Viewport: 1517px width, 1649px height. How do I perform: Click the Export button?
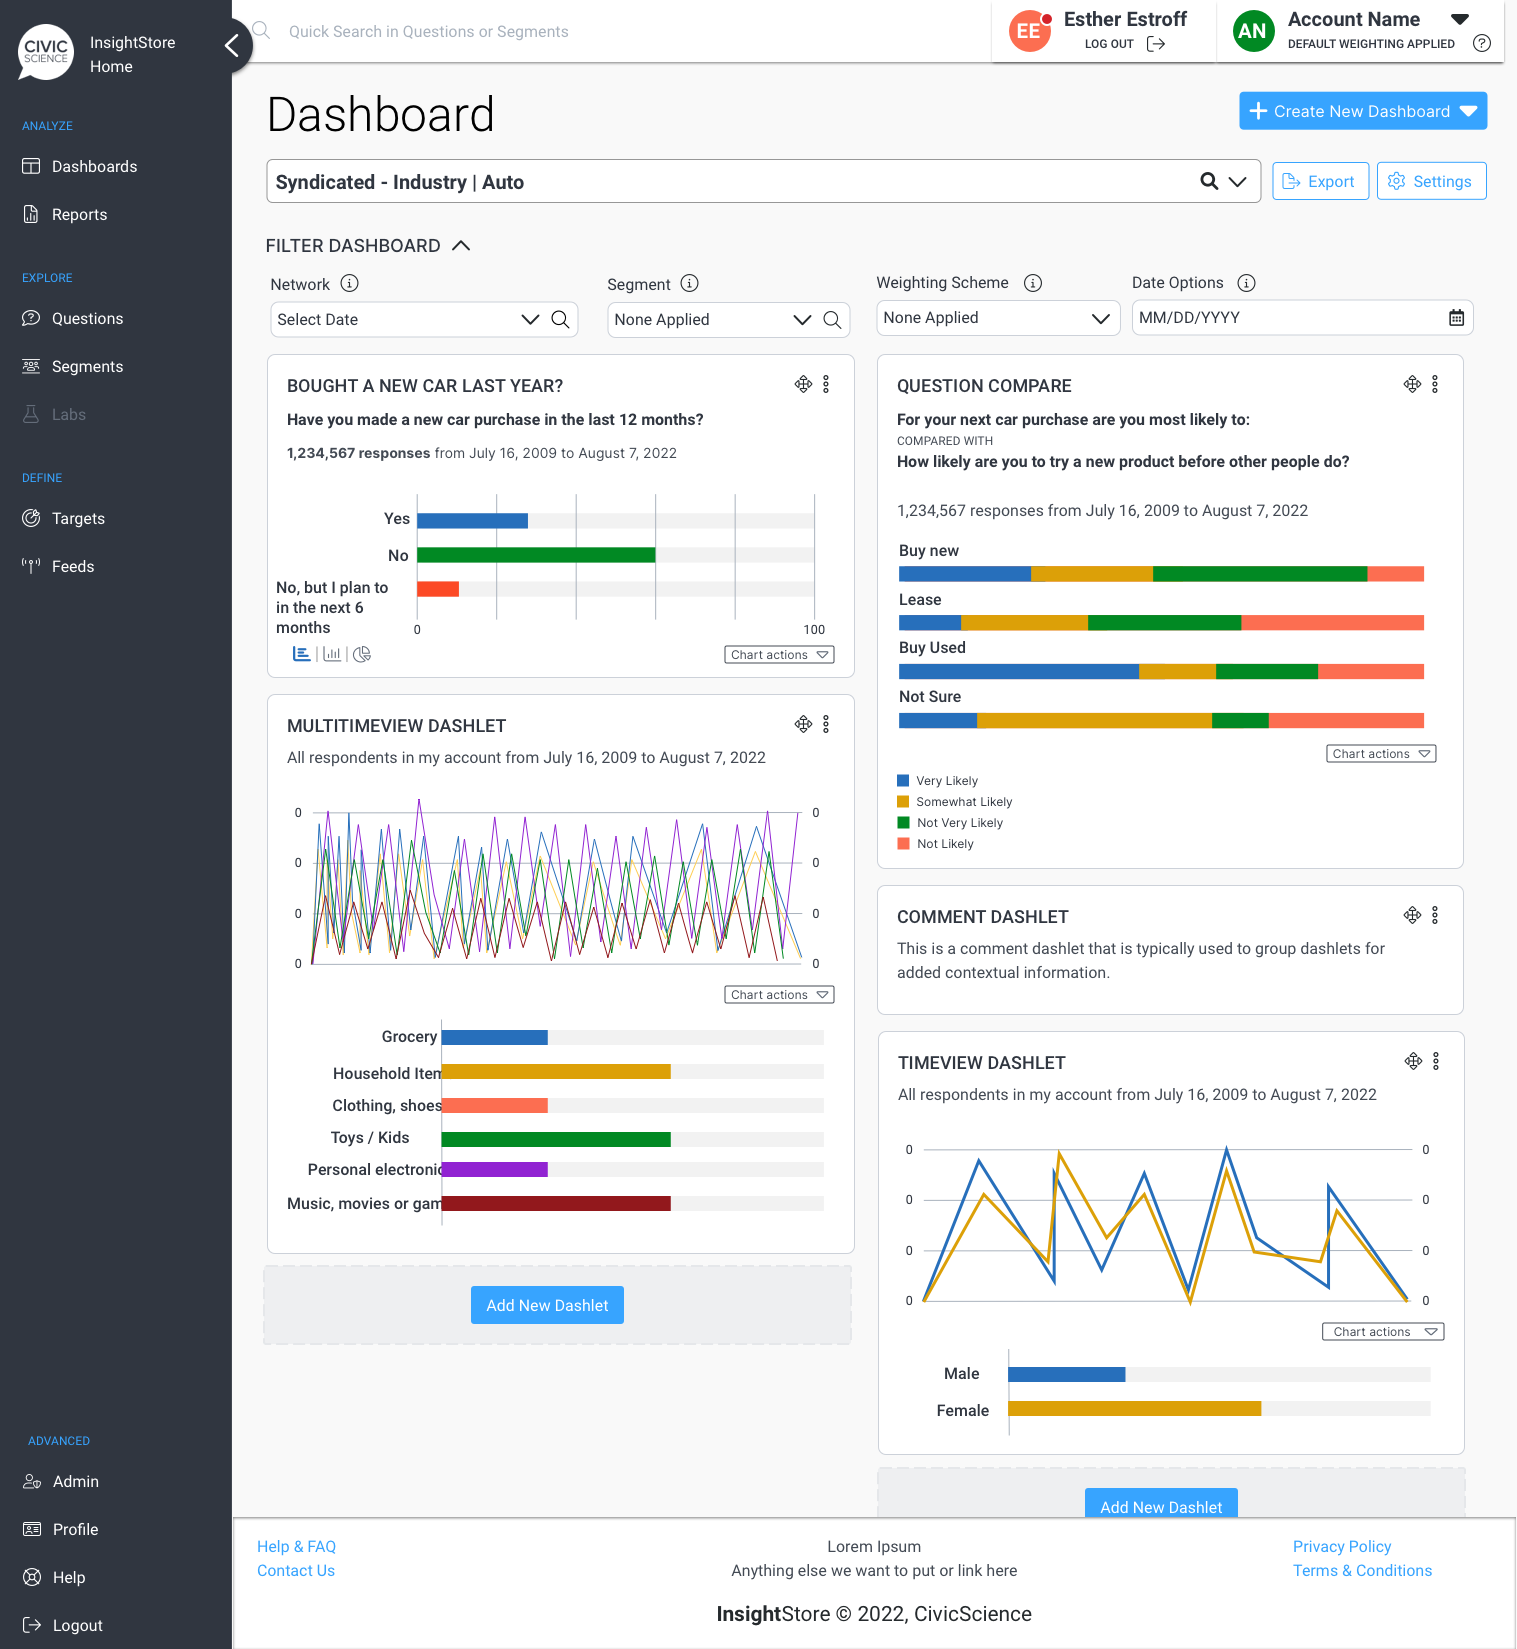coord(1320,181)
